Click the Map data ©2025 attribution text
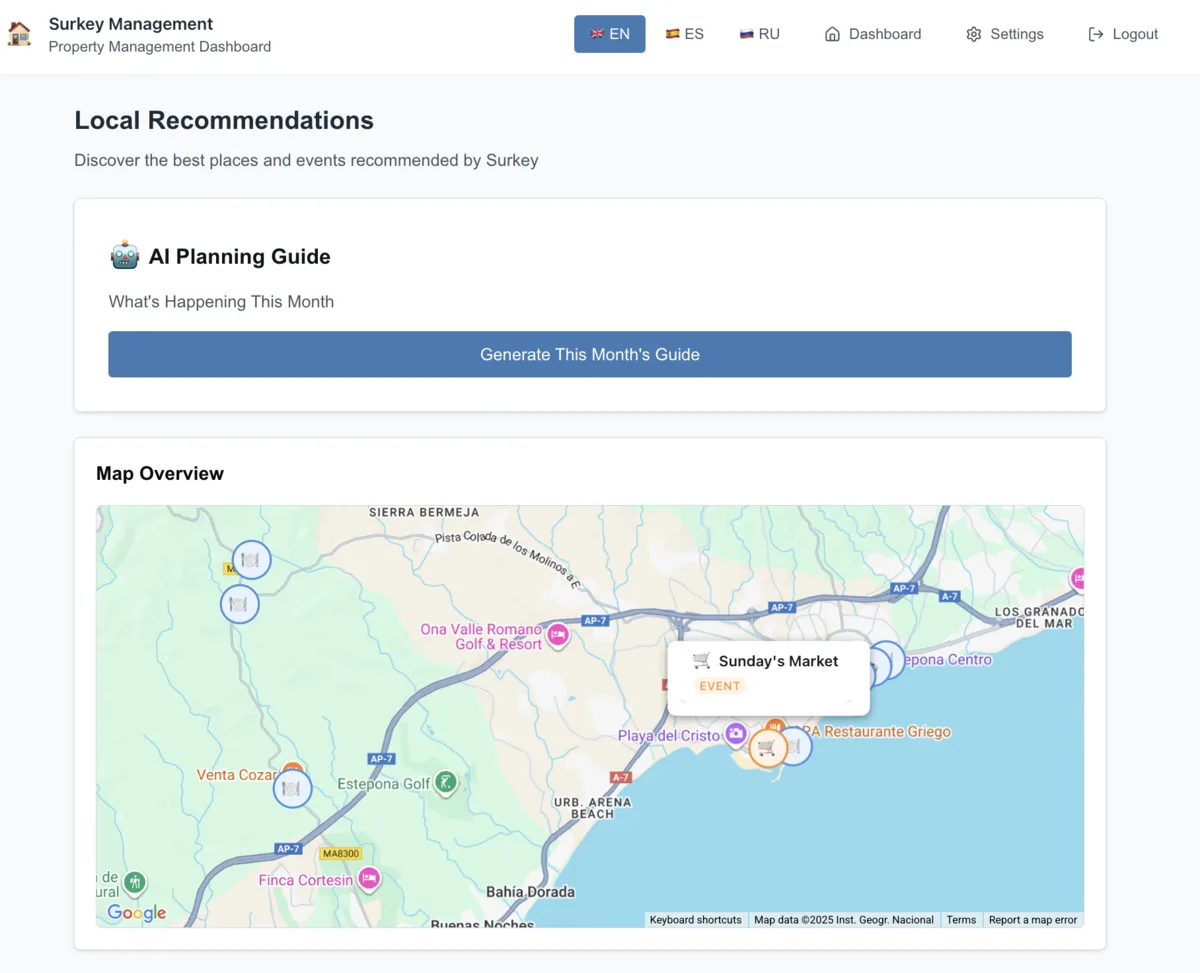1200x973 pixels. click(844, 920)
